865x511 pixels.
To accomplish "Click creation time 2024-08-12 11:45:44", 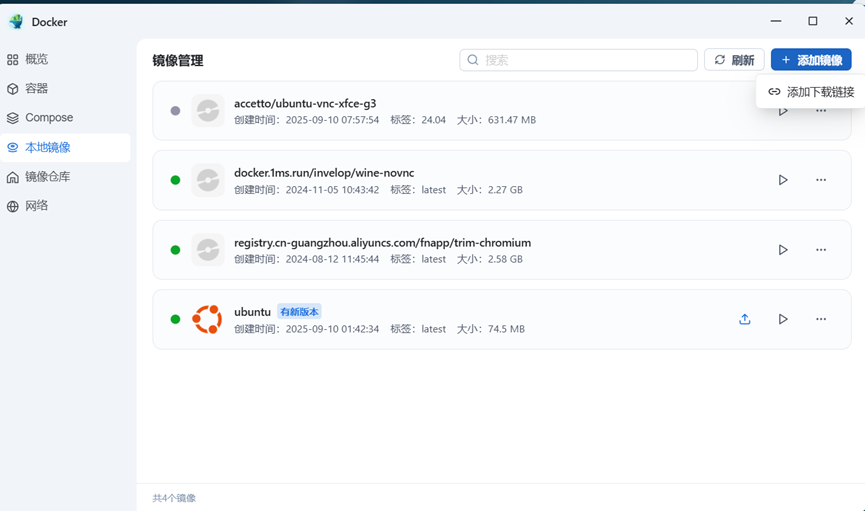I will pos(332,259).
